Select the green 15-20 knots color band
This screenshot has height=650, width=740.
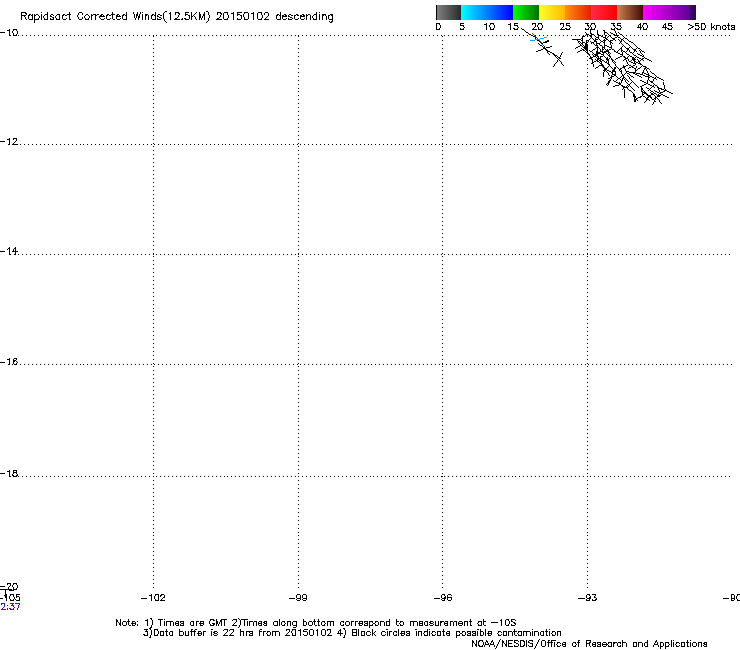coord(526,12)
